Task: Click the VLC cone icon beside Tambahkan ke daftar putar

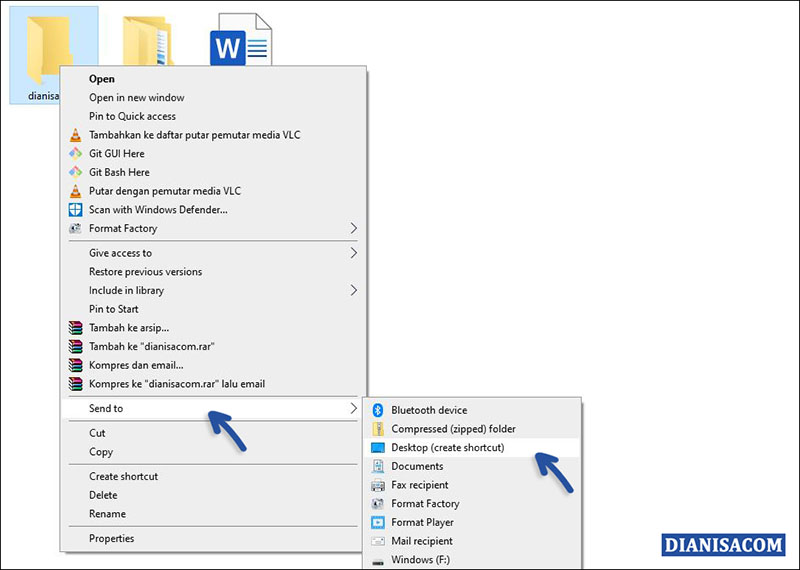Action: point(76,135)
